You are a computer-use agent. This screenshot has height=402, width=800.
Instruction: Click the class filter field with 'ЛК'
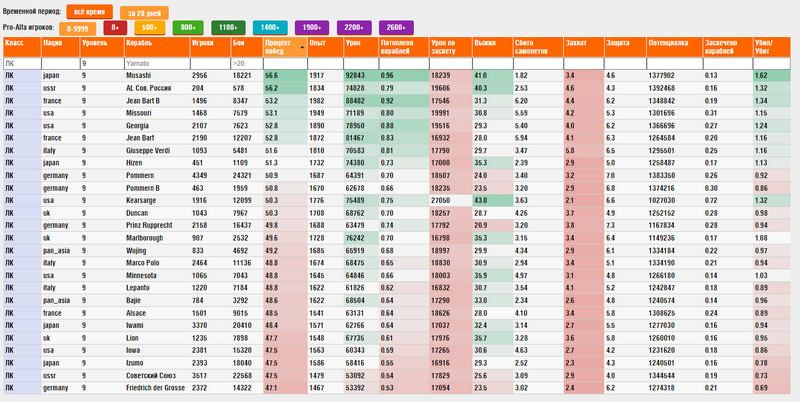20,63
